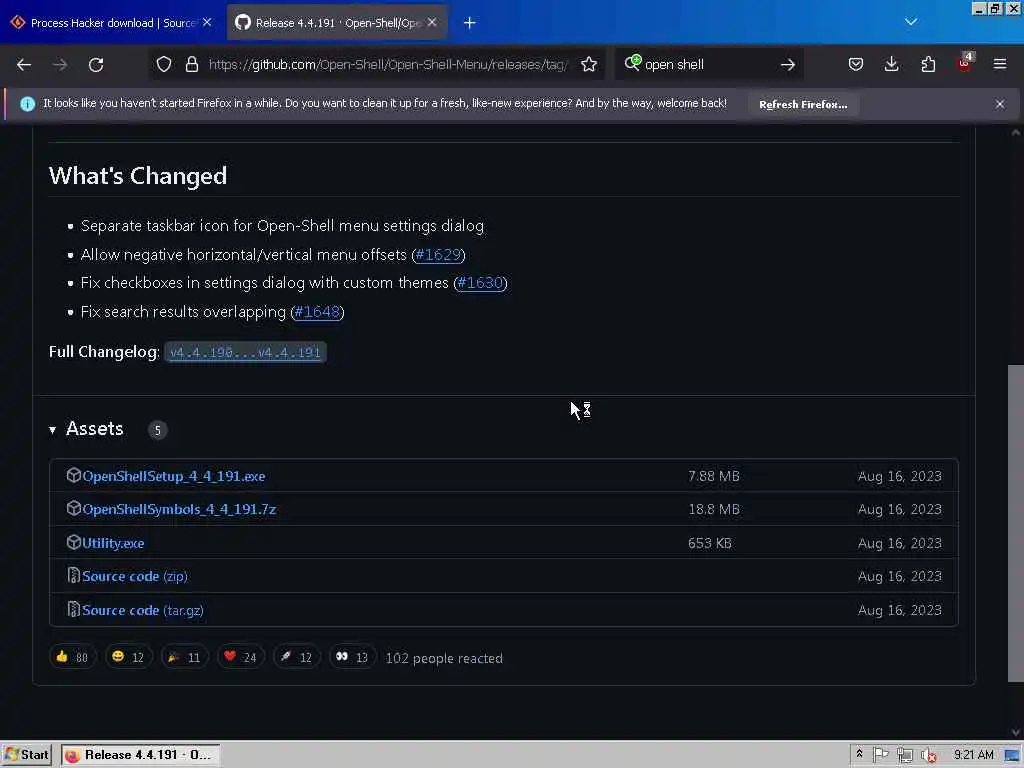This screenshot has height=768, width=1024.
Task: Click the 'What's Changed' heading
Action: tap(138, 176)
